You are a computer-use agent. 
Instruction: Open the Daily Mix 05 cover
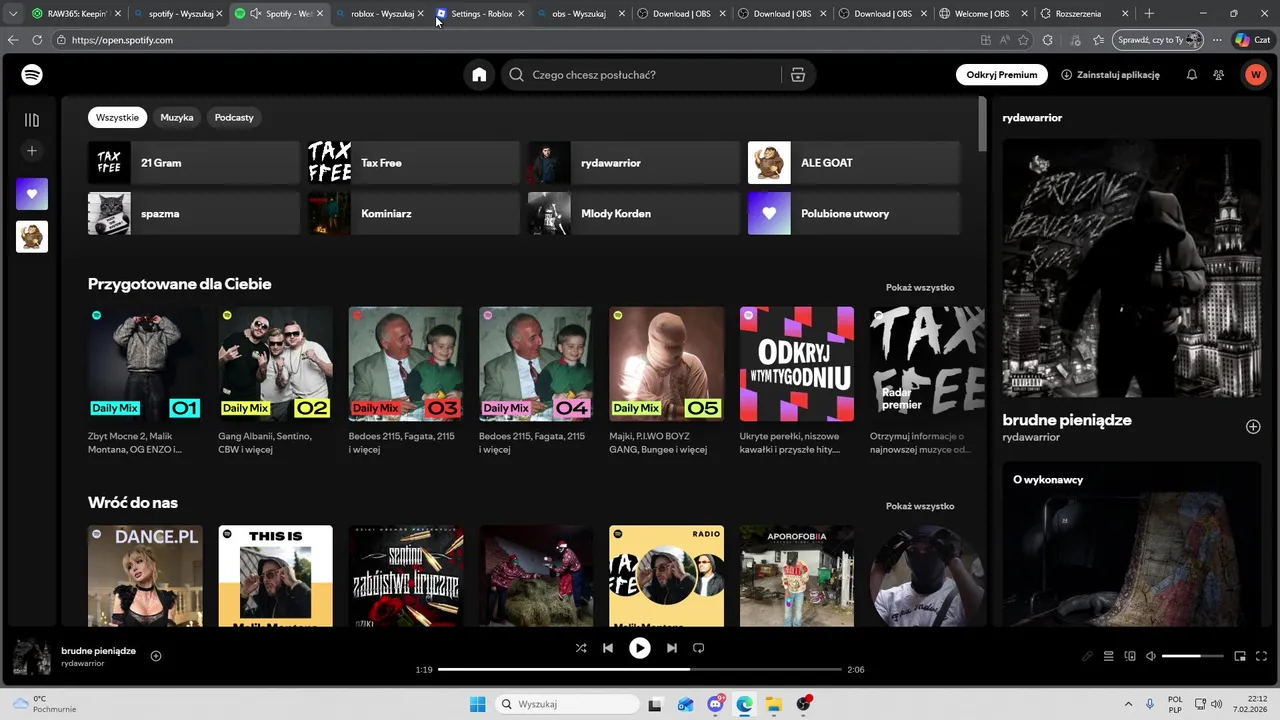[666, 364]
